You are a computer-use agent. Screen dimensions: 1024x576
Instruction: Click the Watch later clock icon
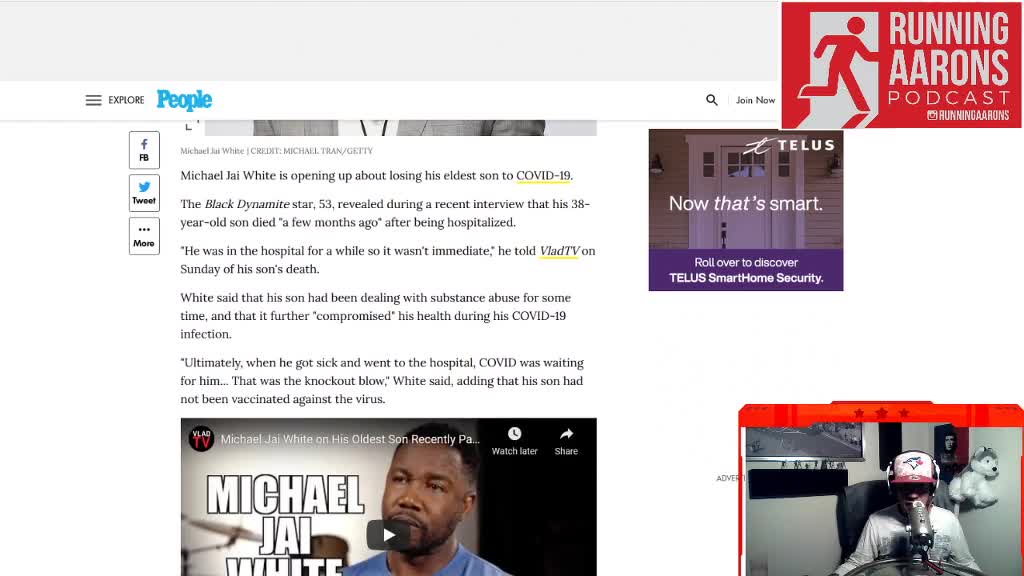tap(515, 434)
